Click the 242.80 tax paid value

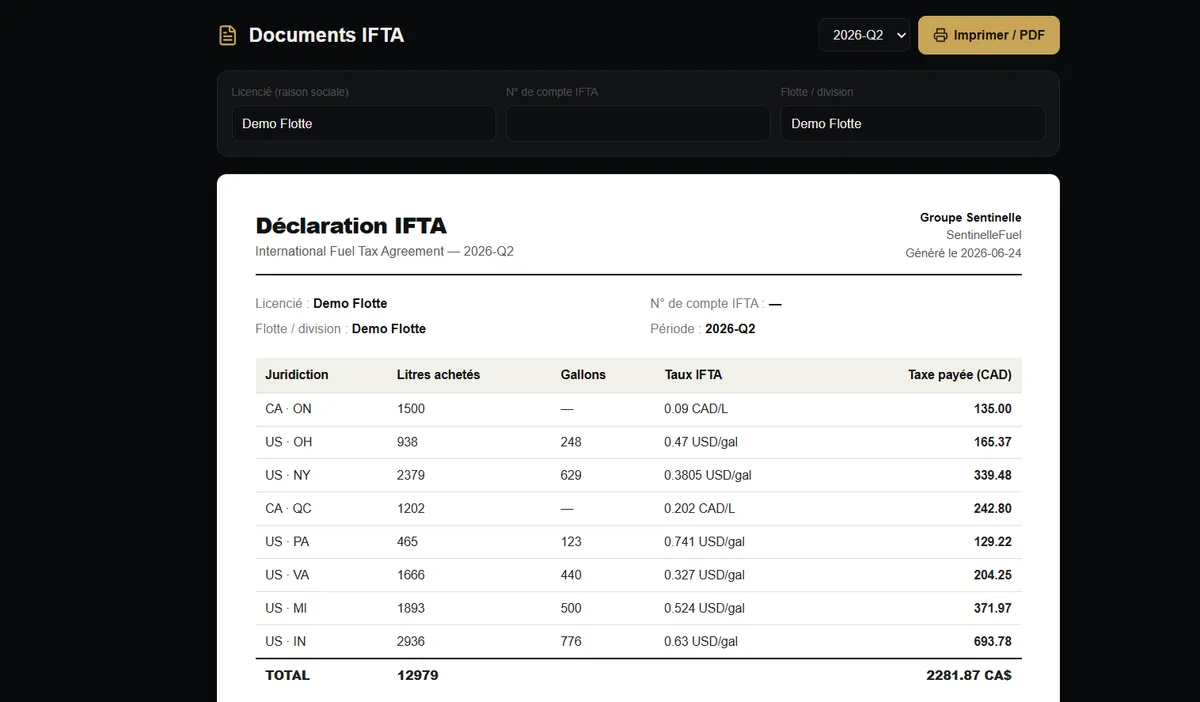[x=993, y=508]
